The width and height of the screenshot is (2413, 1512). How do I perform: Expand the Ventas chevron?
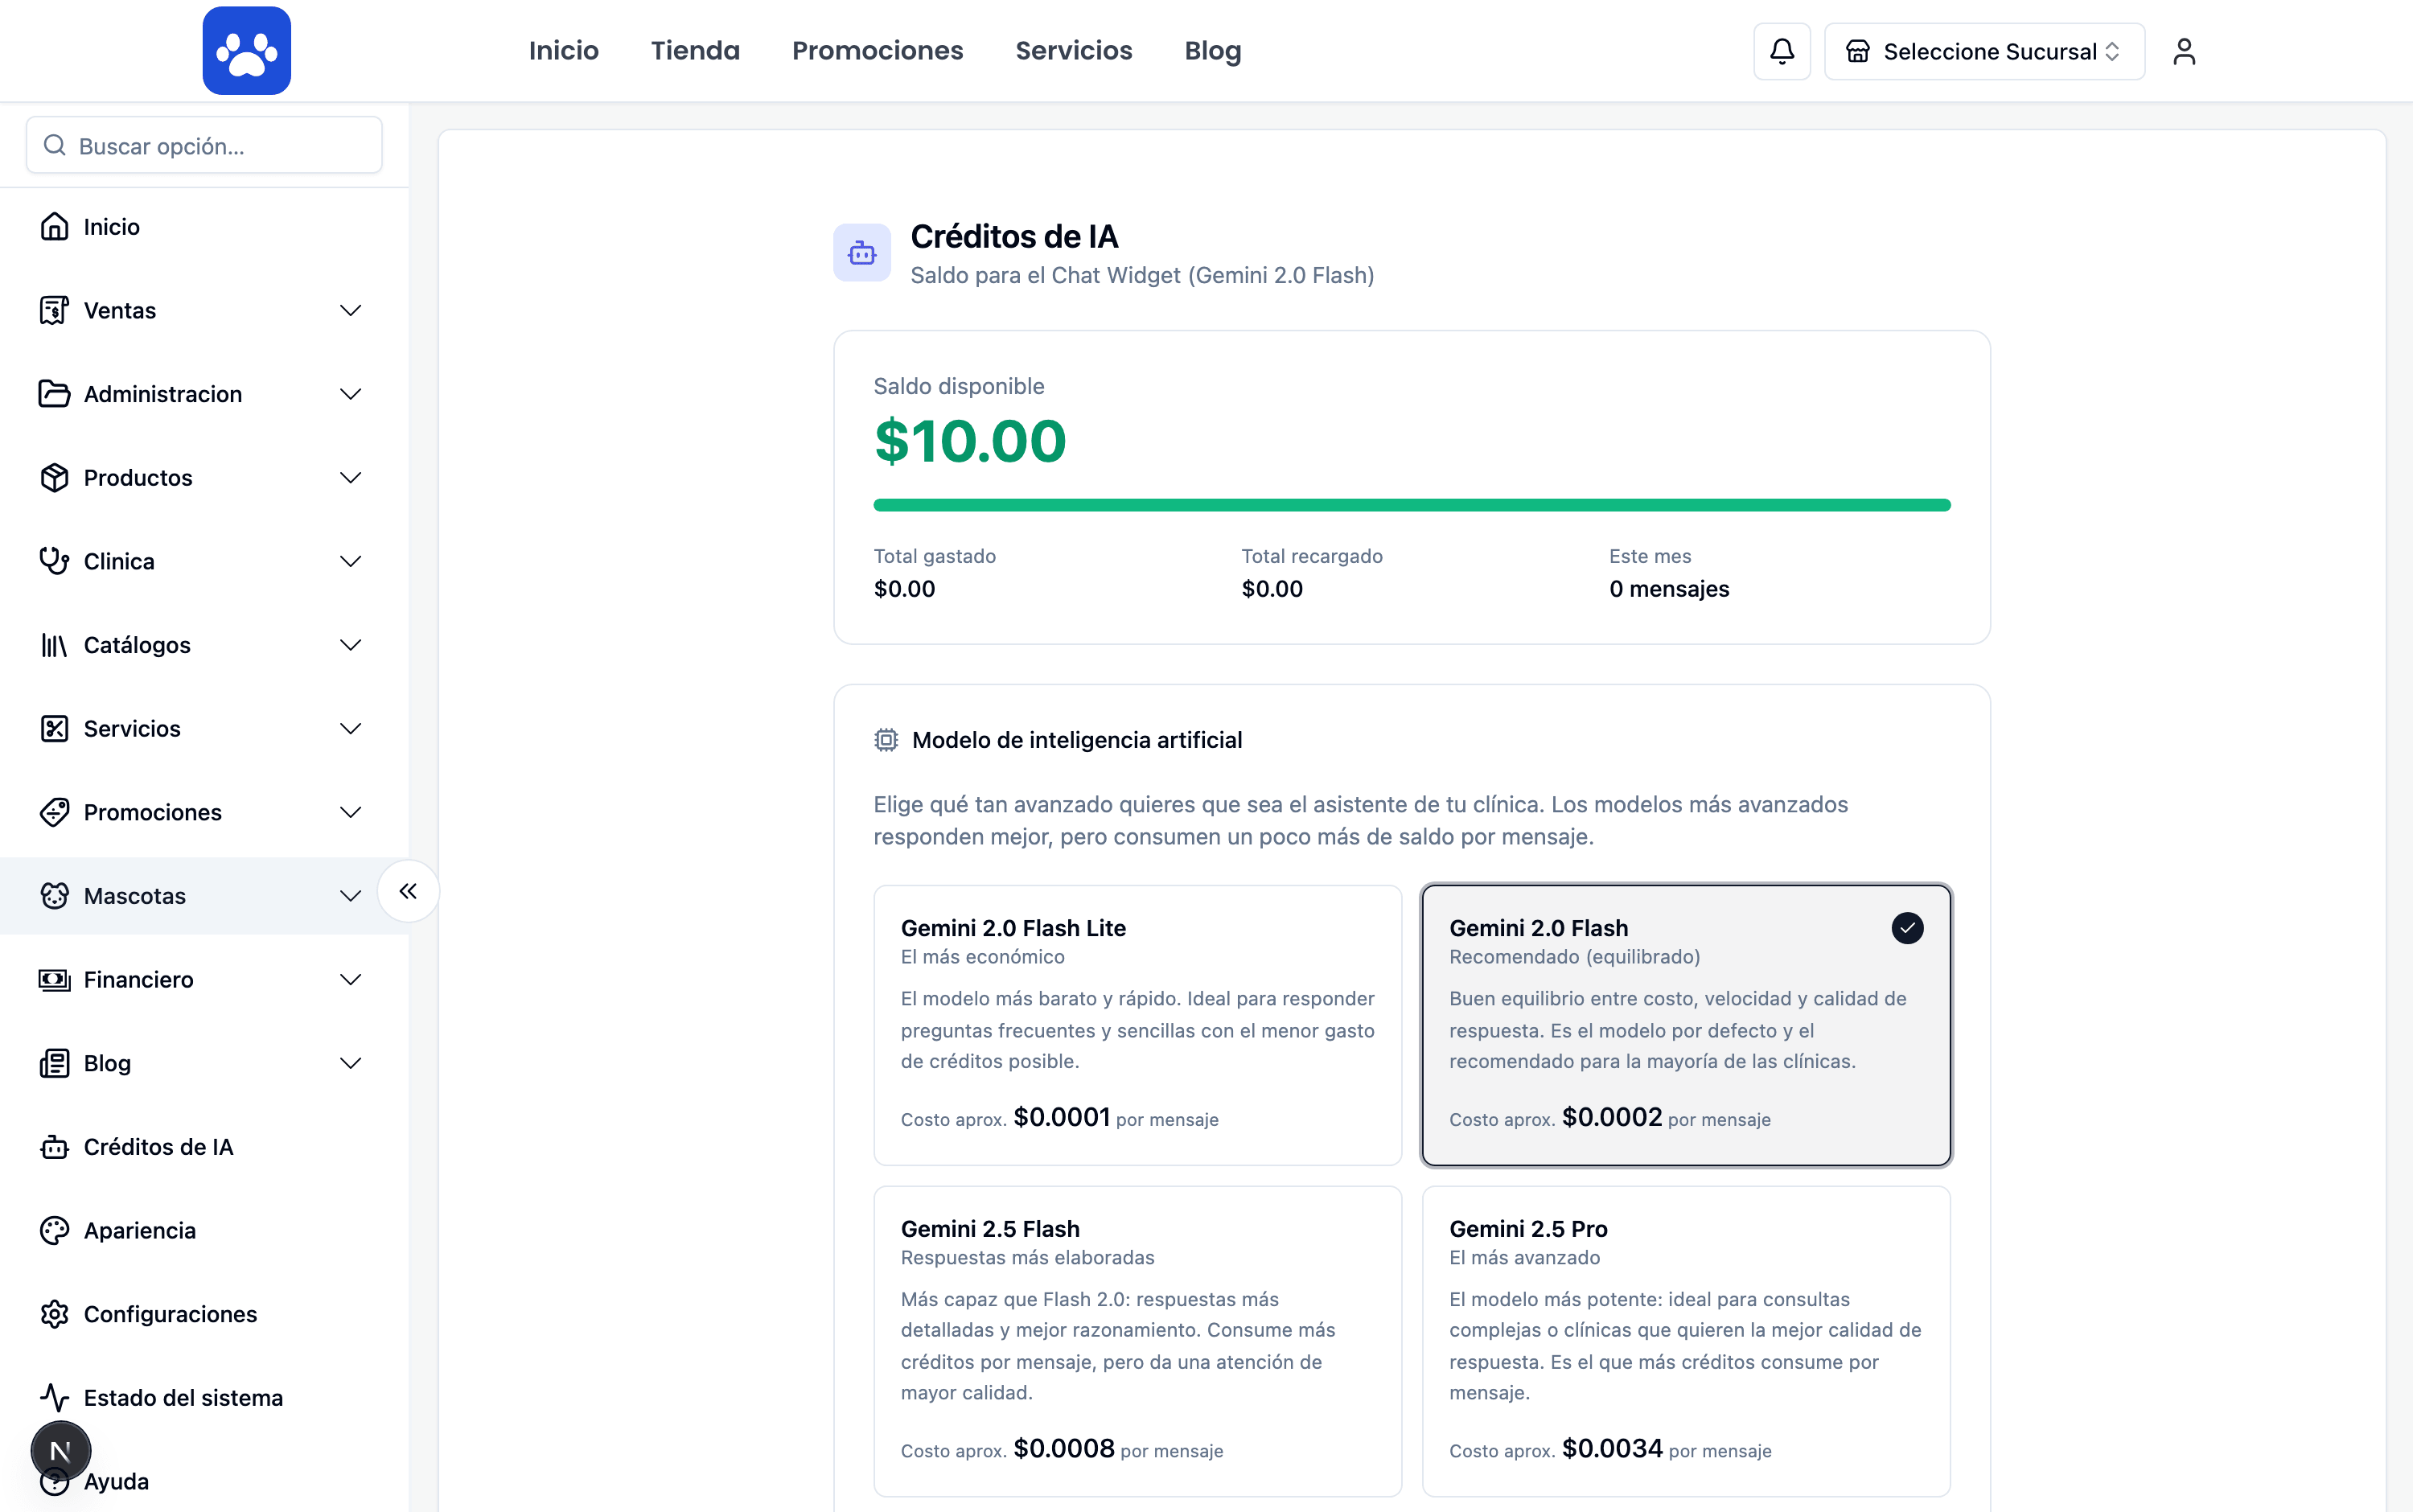[x=350, y=311]
